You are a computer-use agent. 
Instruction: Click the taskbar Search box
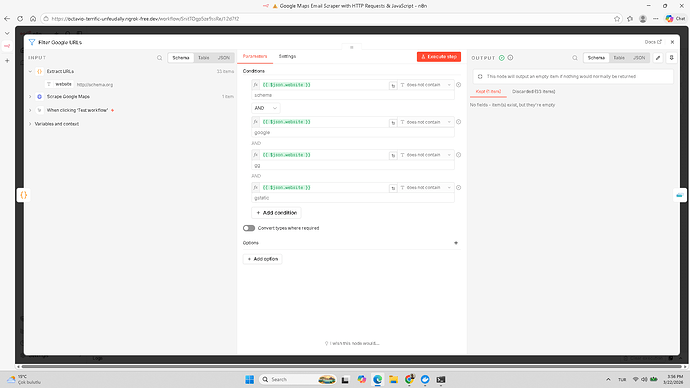click(298, 379)
